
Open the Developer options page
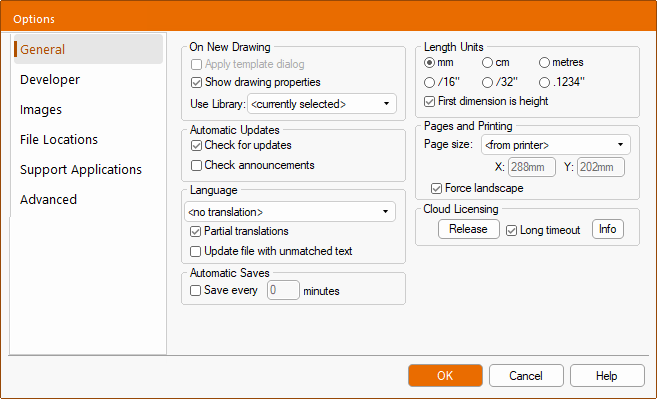(x=88, y=80)
